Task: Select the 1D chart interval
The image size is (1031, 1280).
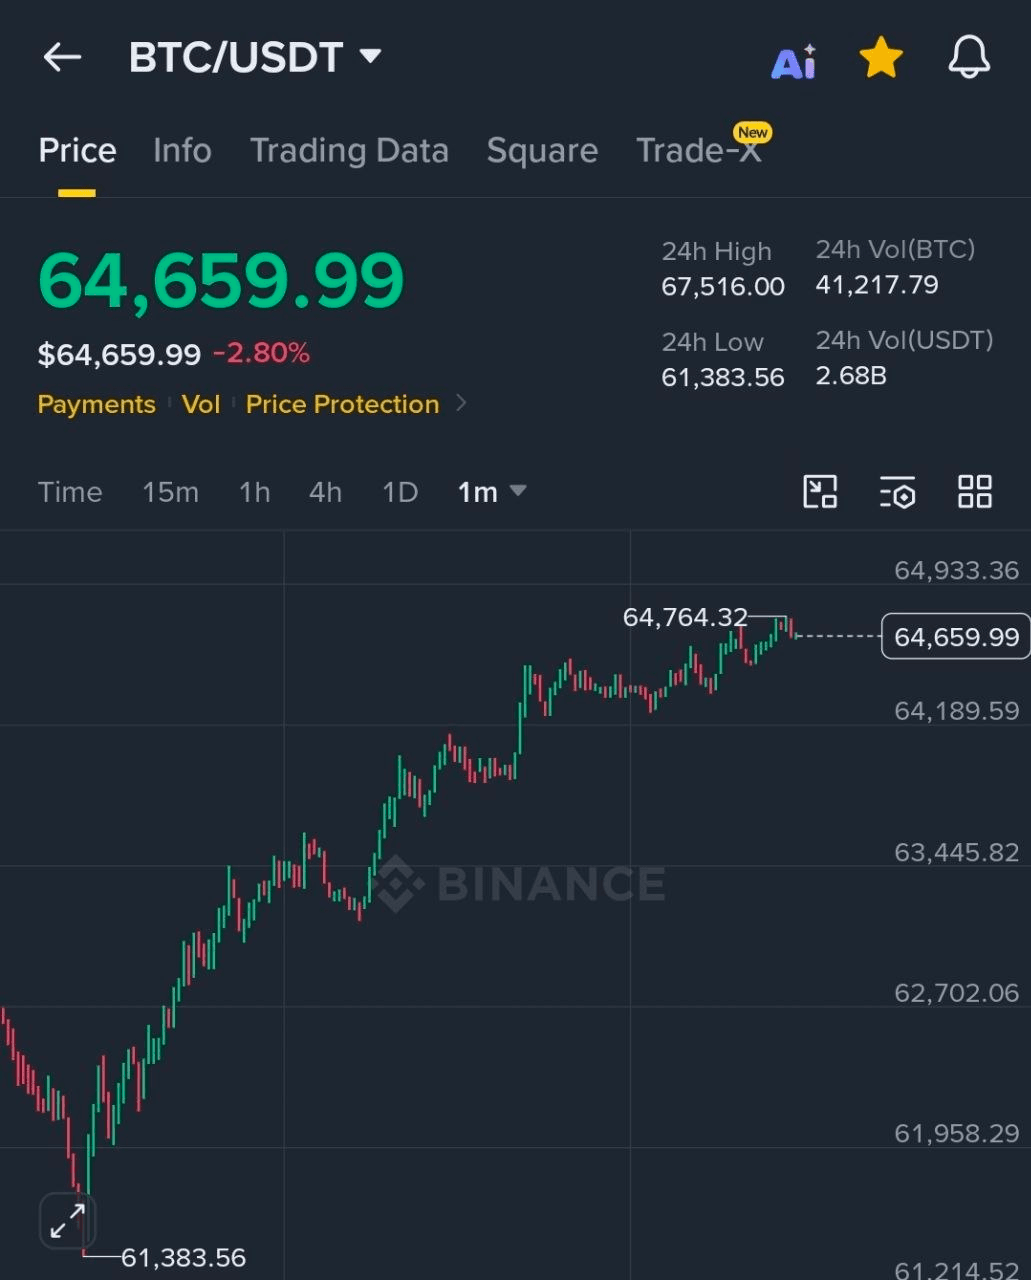Action: tap(400, 492)
